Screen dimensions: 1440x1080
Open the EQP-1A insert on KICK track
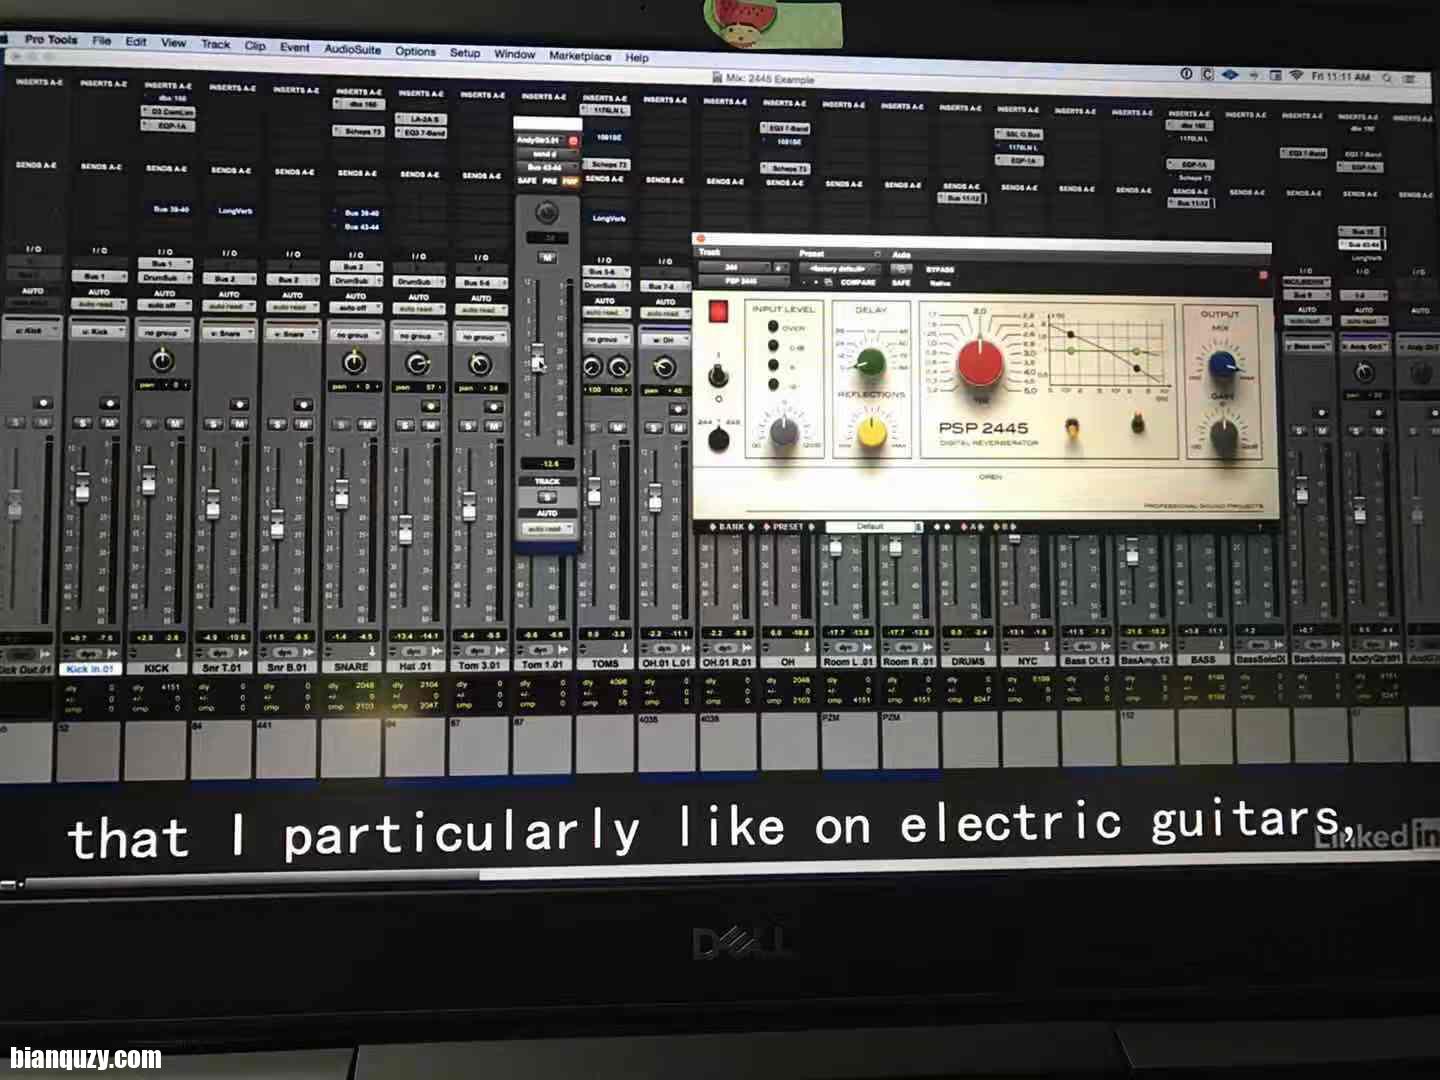click(x=169, y=126)
